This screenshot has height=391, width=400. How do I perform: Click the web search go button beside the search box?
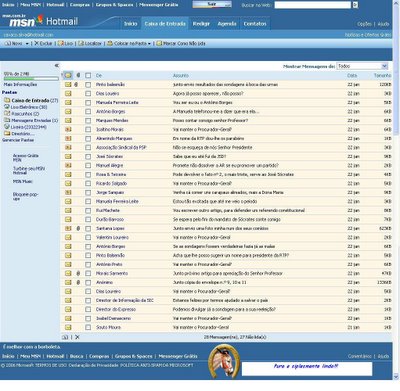(x=355, y=5)
